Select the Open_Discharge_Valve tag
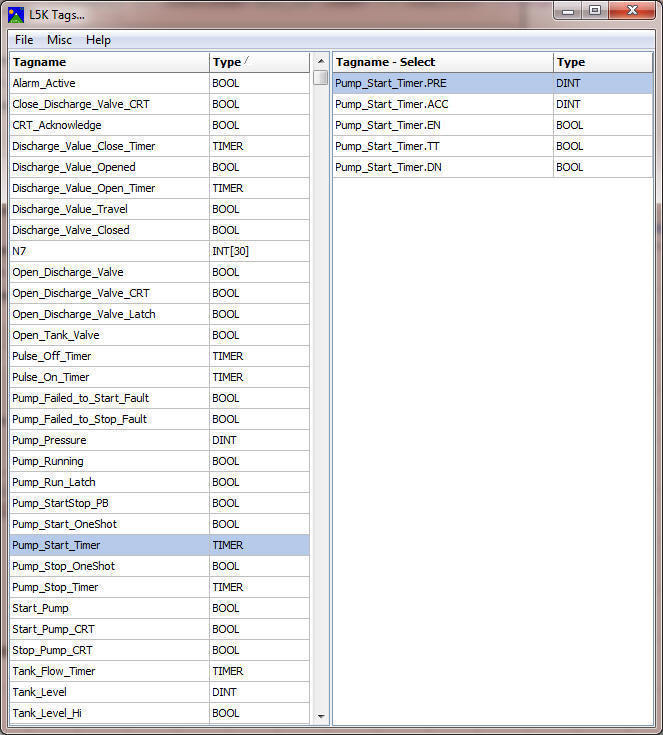 (159, 272)
